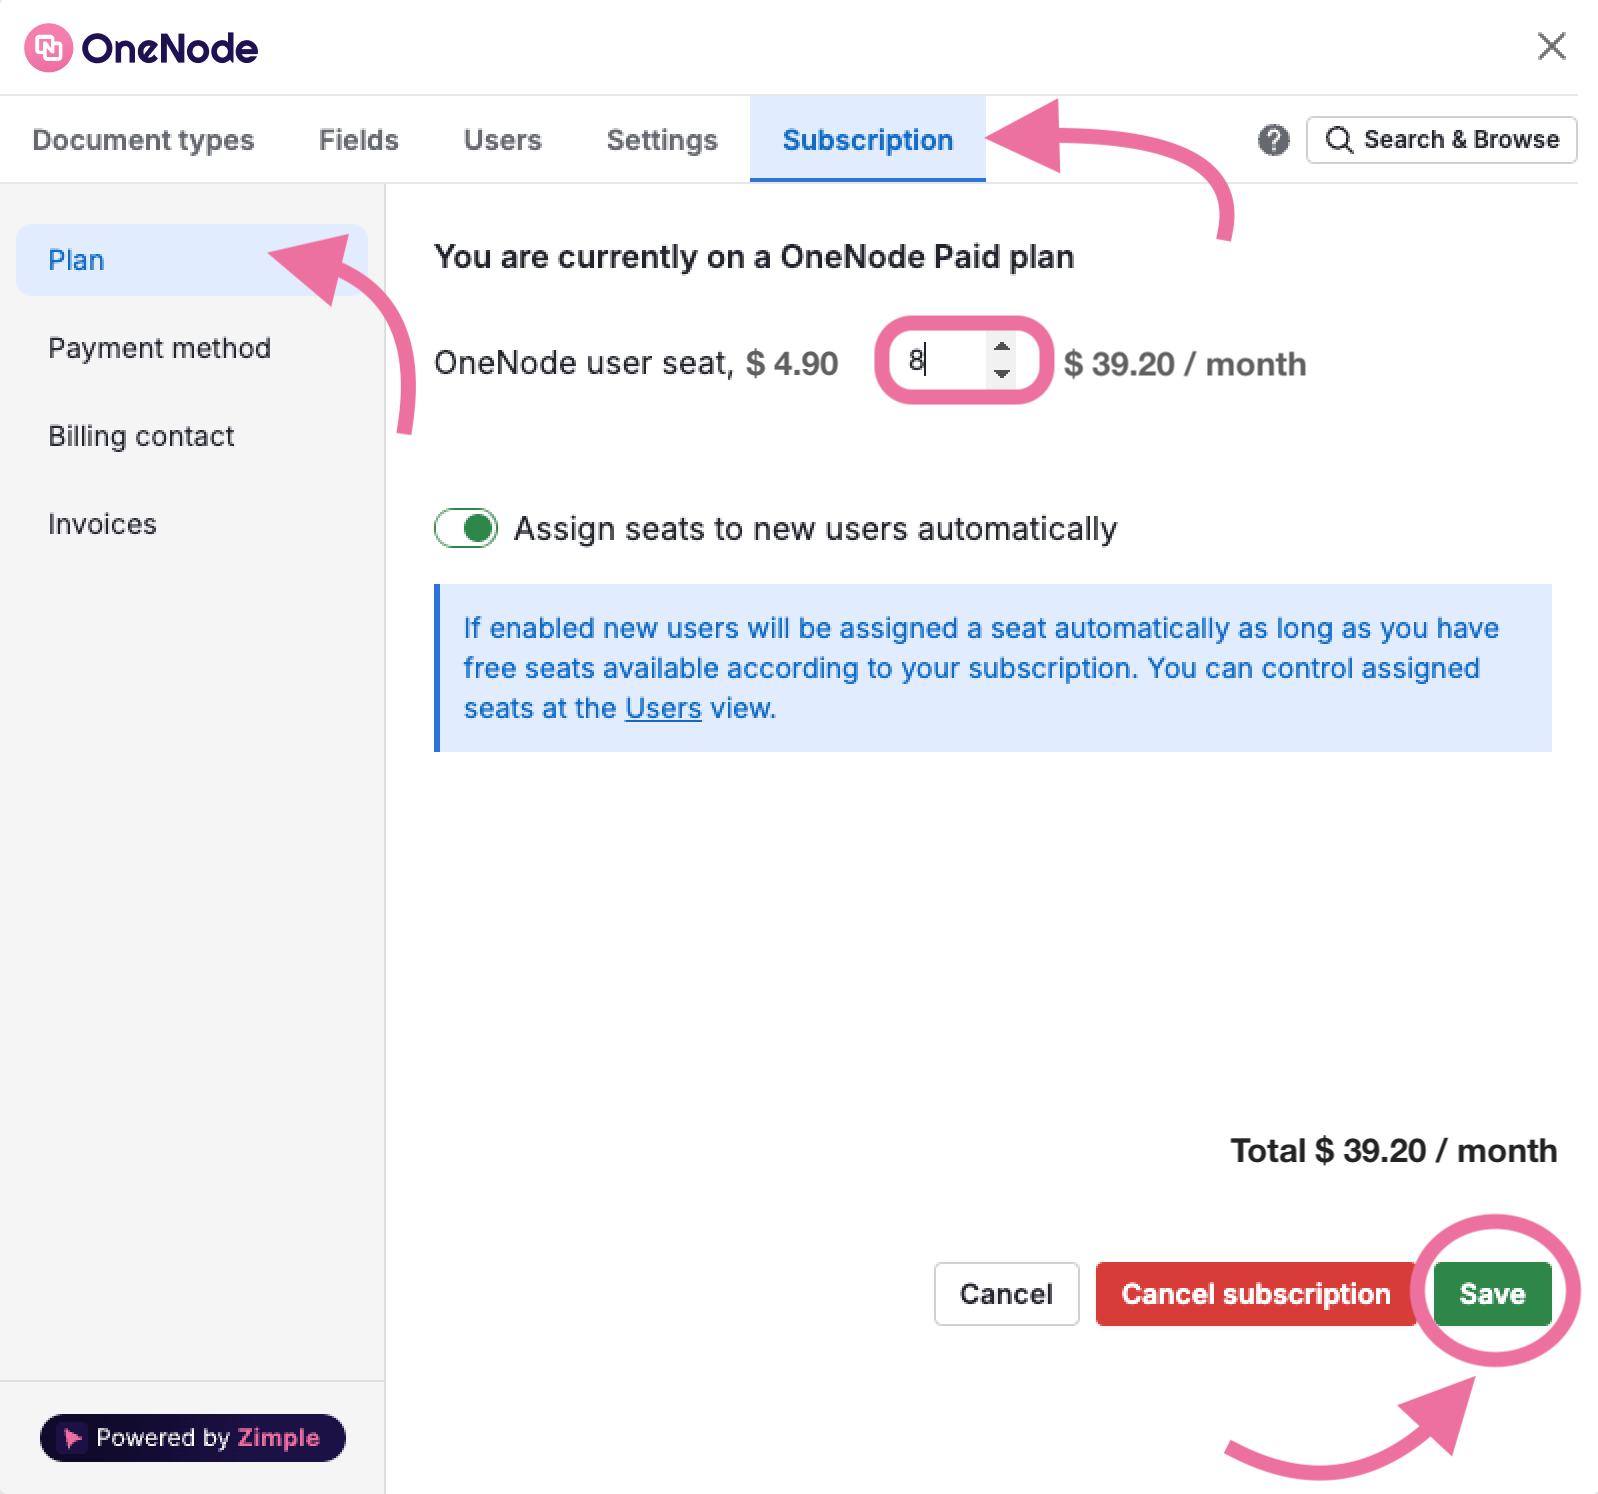Image resolution: width=1598 pixels, height=1494 pixels.
Task: Click the OneNode logo icon
Action: pyautogui.click(x=48, y=48)
